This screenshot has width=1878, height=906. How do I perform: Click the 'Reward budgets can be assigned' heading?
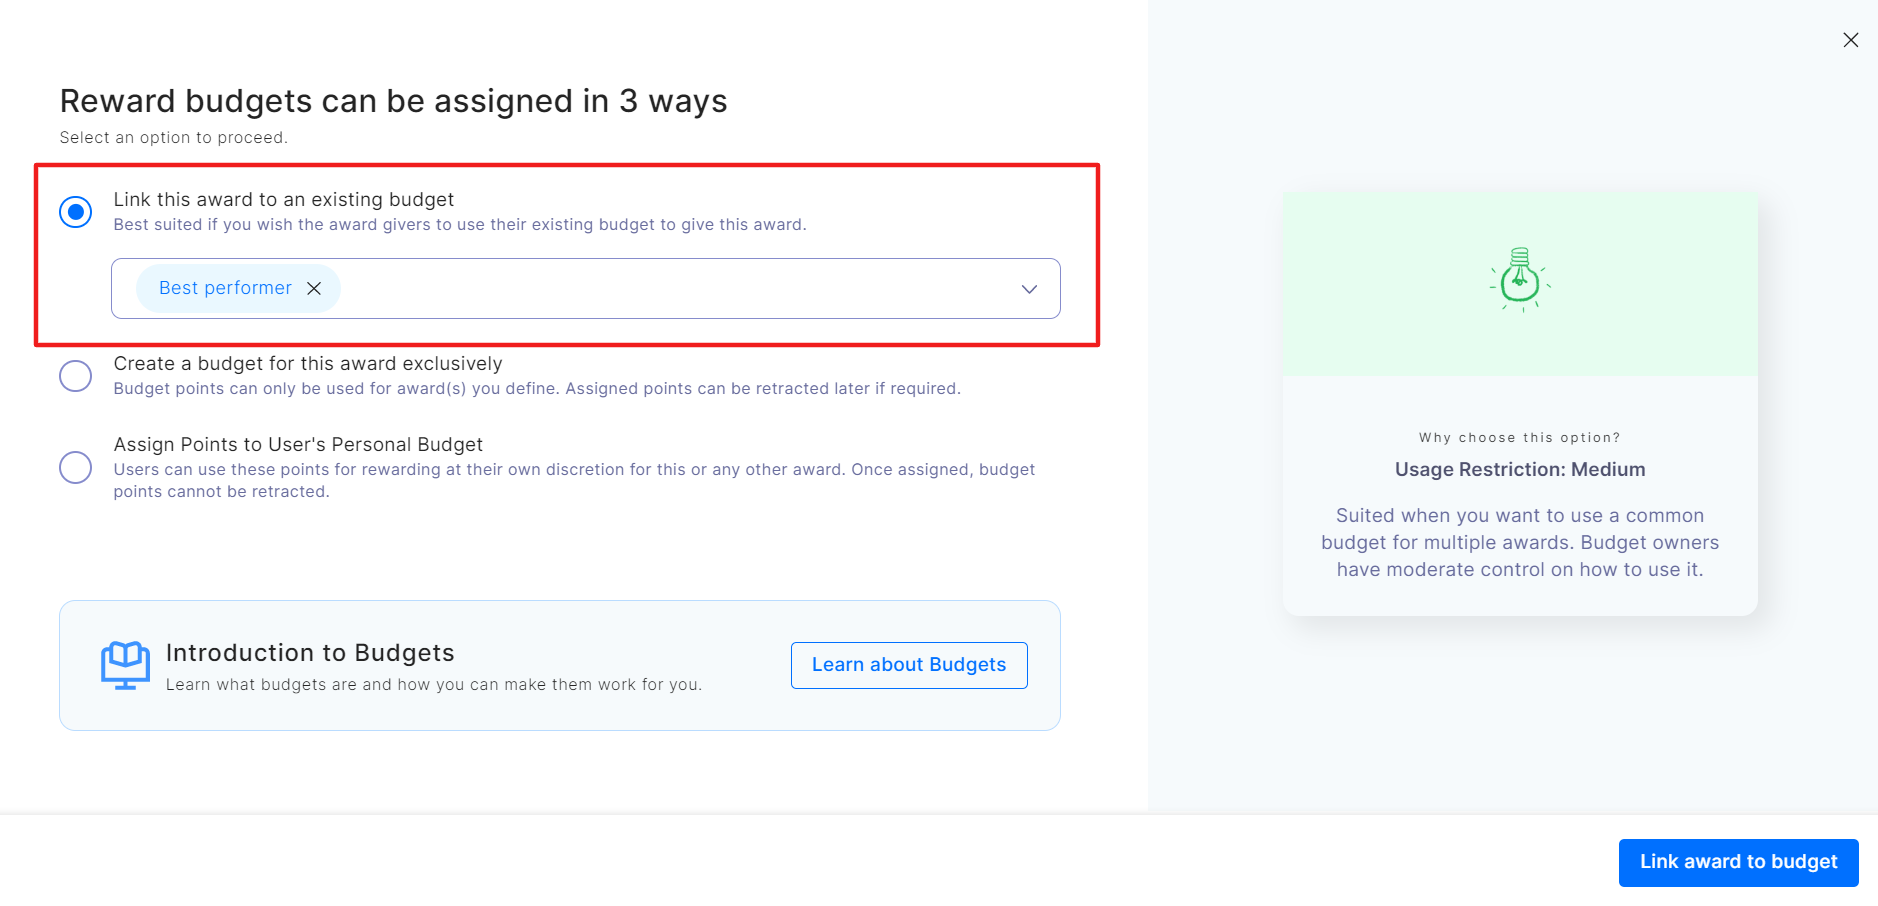point(393,101)
